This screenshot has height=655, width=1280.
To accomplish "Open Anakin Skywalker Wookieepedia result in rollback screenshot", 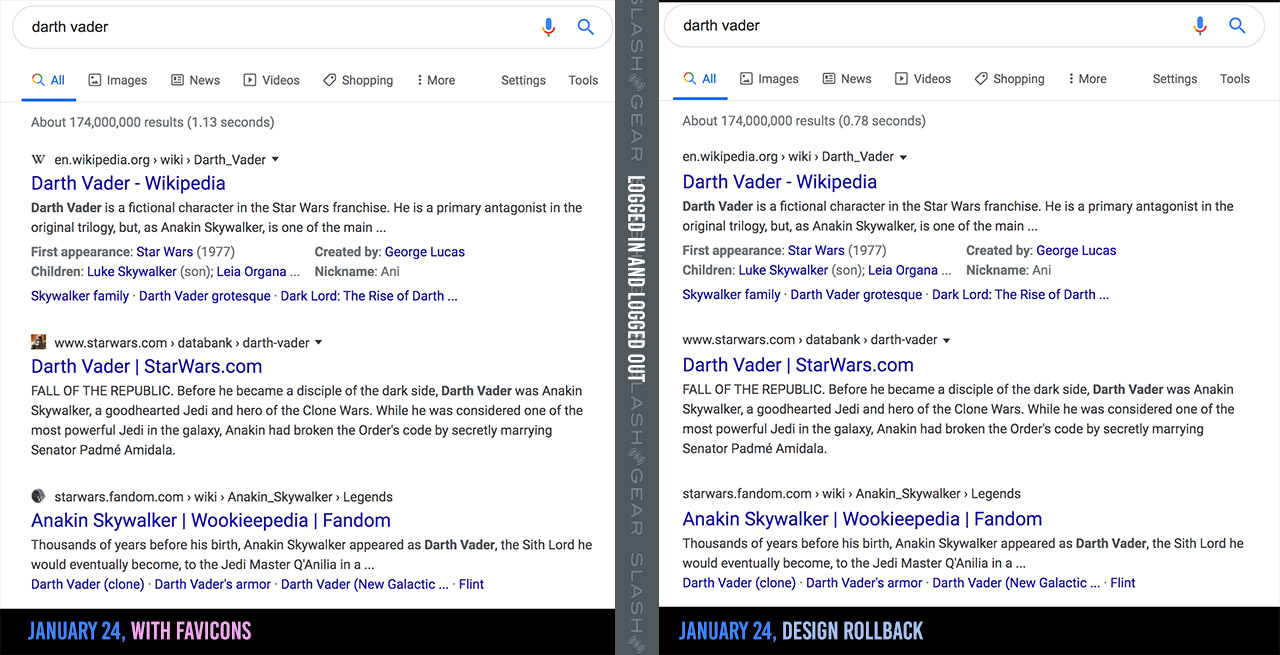I will [862, 518].
